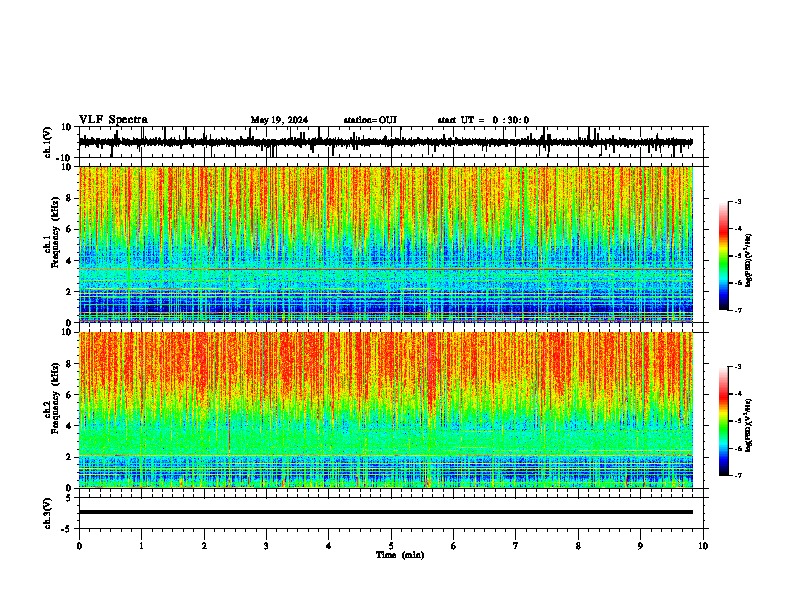Click the "-7" label below ch.2 color bar

pyautogui.click(x=737, y=476)
